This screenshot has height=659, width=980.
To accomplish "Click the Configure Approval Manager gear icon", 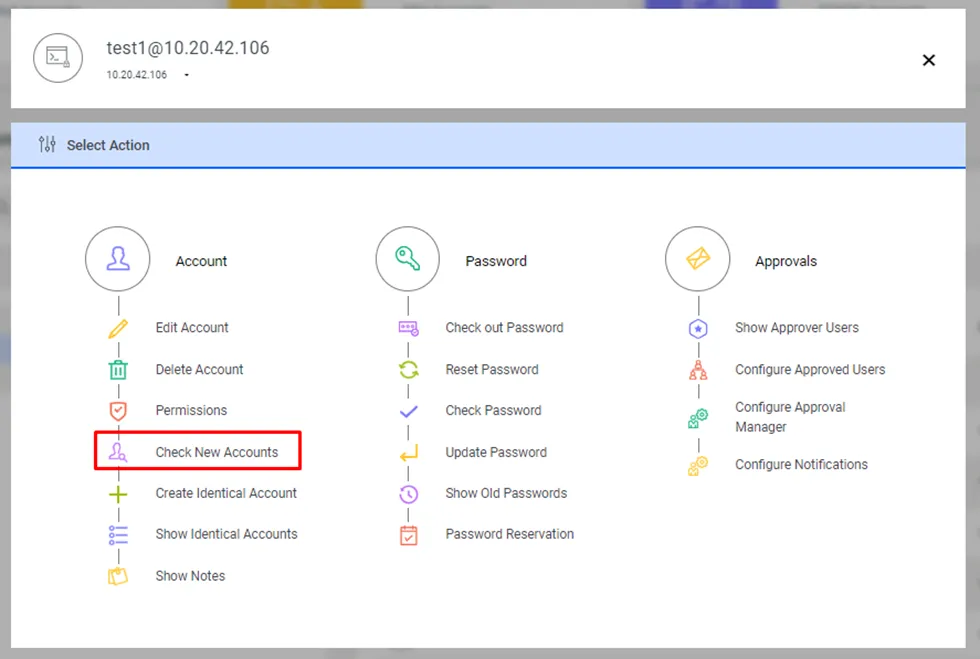I will pos(698,418).
